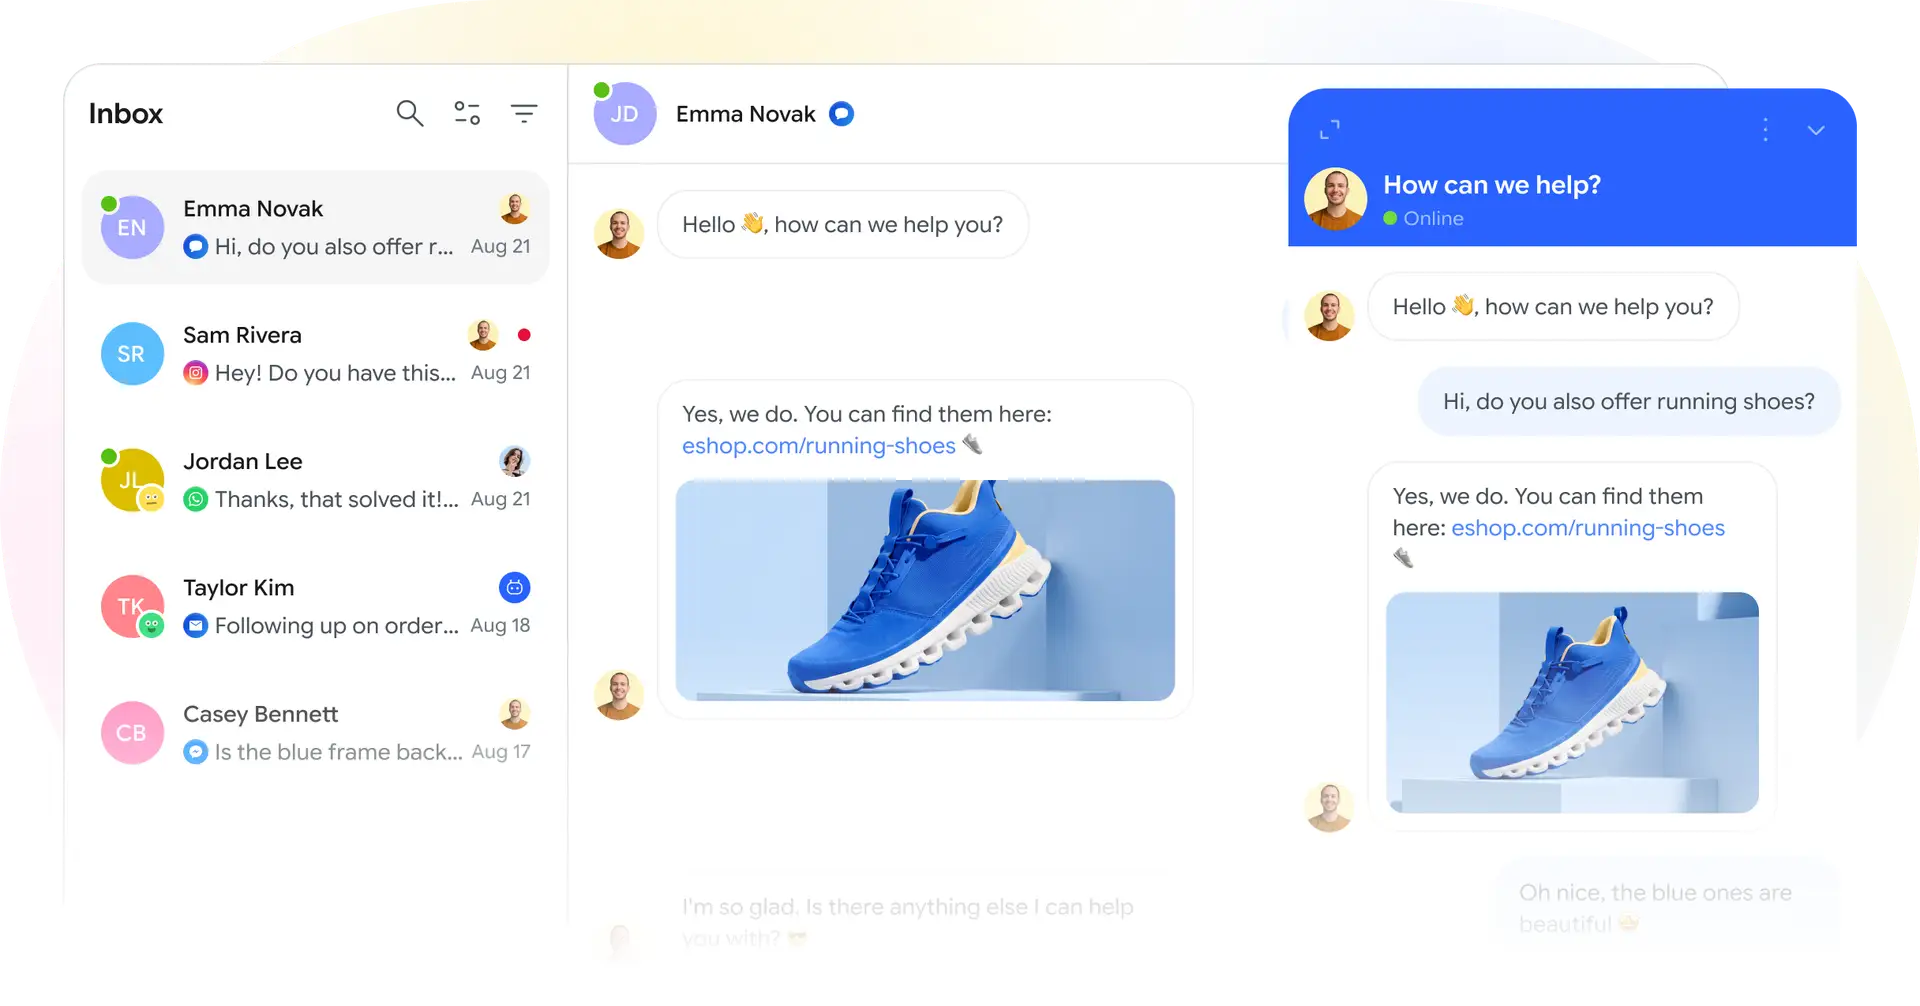Click 'Emma Novak' name in conversation header
The height and width of the screenshot is (1006, 1920).
coord(746,114)
